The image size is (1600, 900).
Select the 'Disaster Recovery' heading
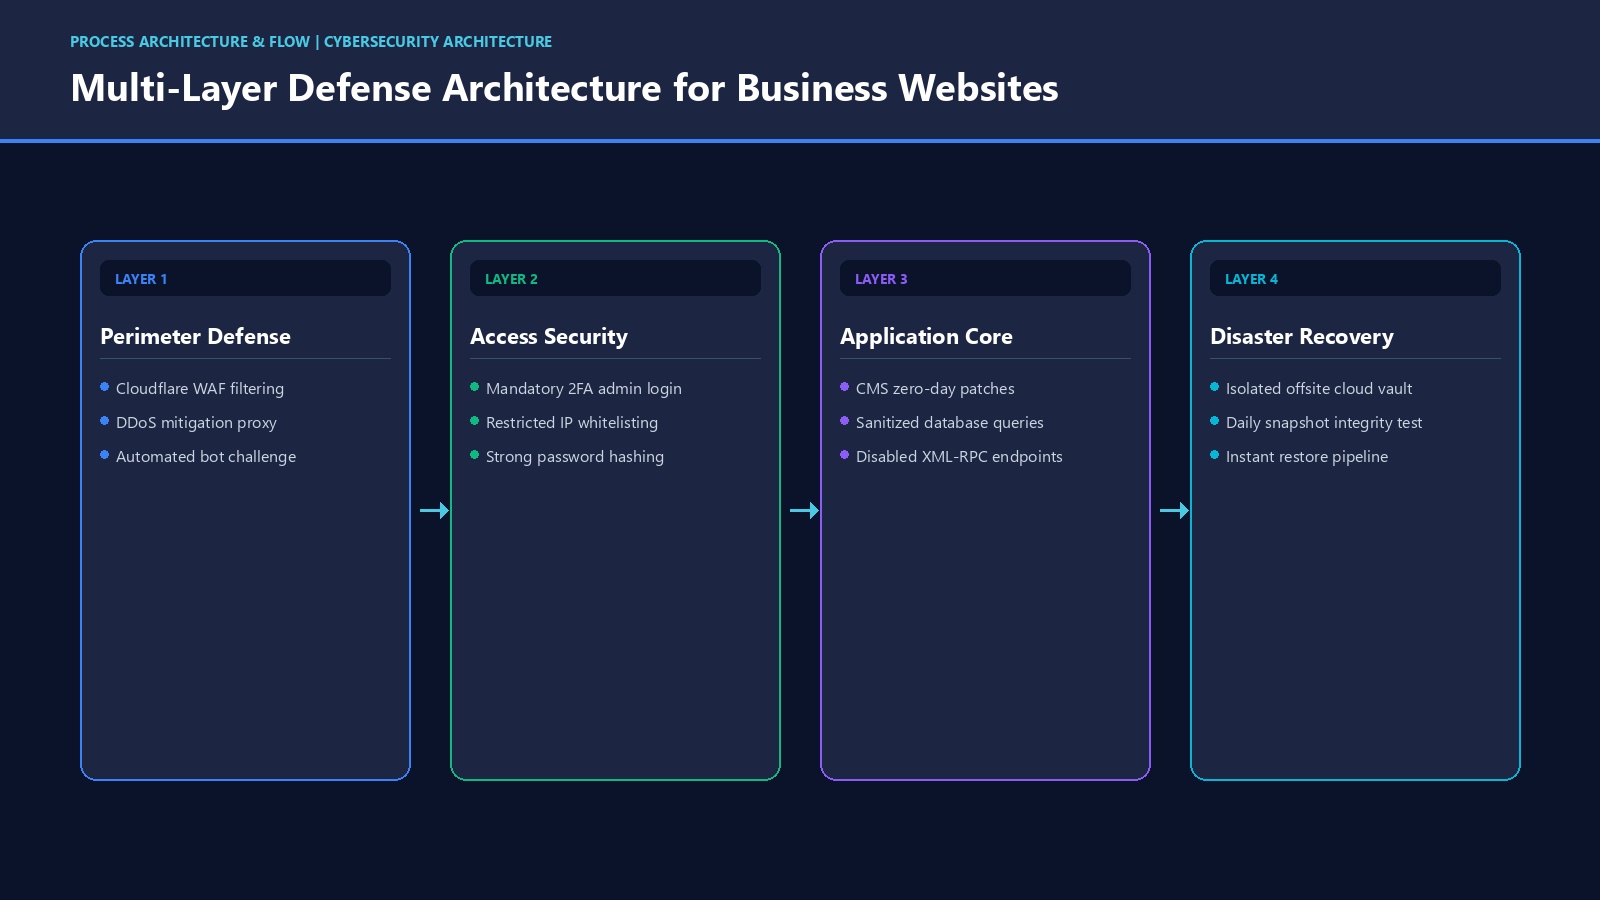(x=1301, y=337)
